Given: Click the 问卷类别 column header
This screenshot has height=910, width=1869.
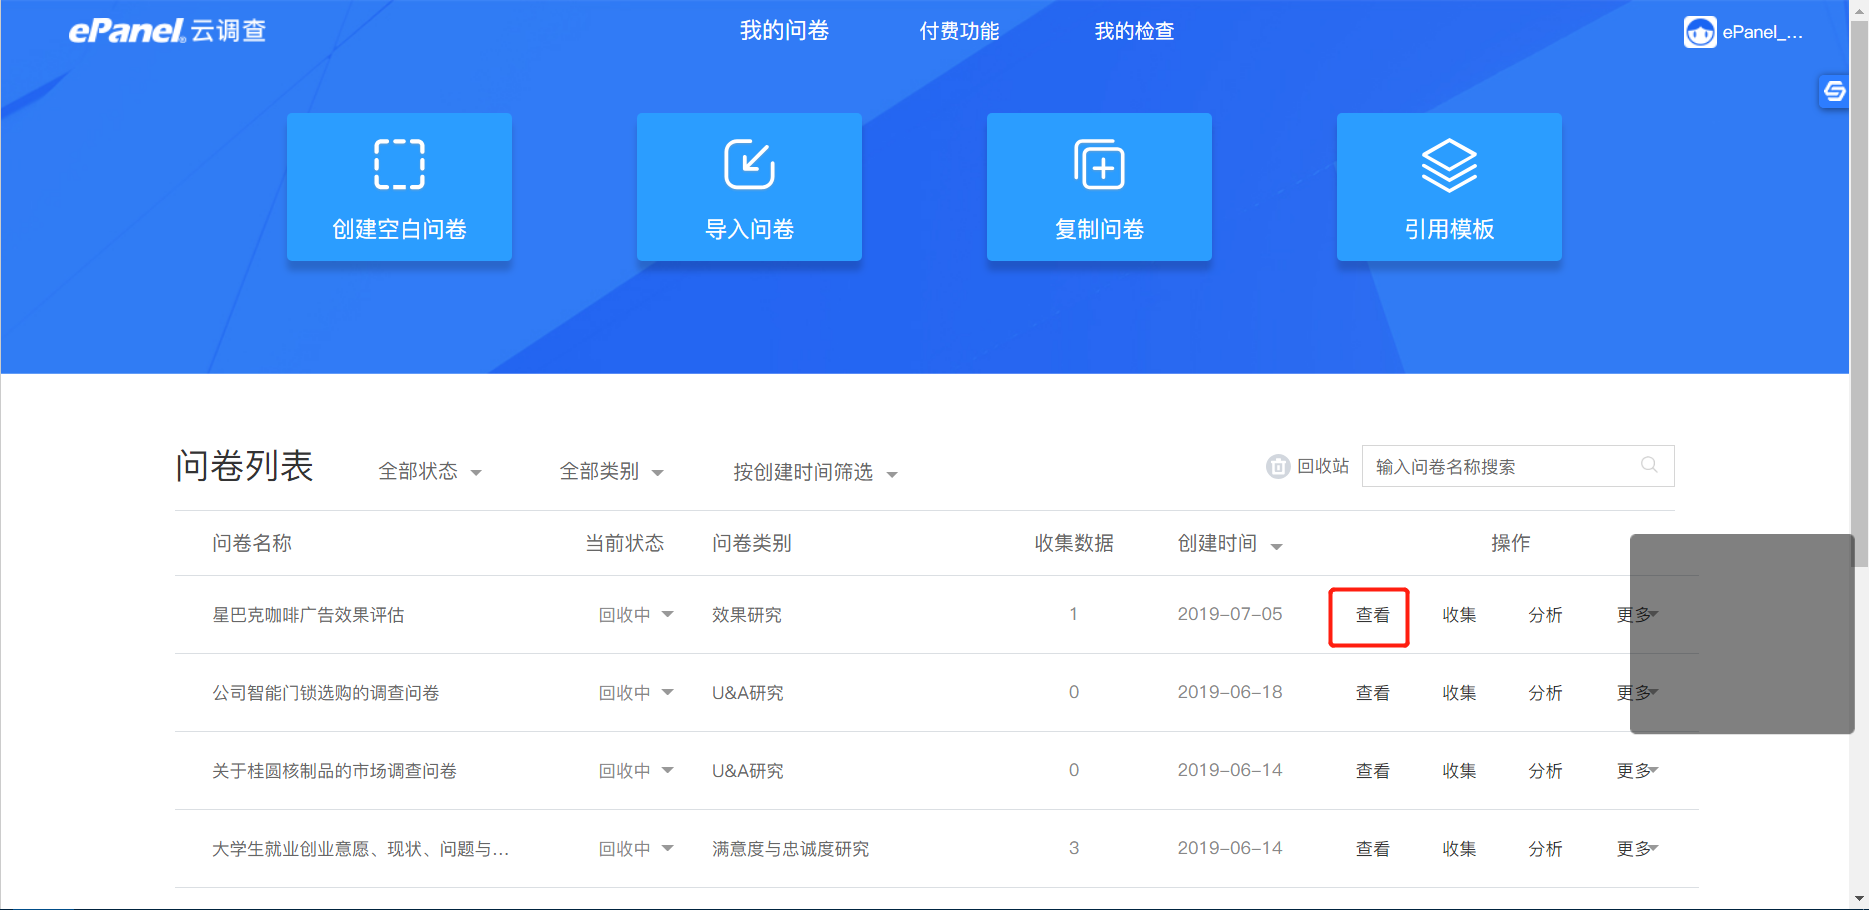Looking at the screenshot, I should (752, 543).
